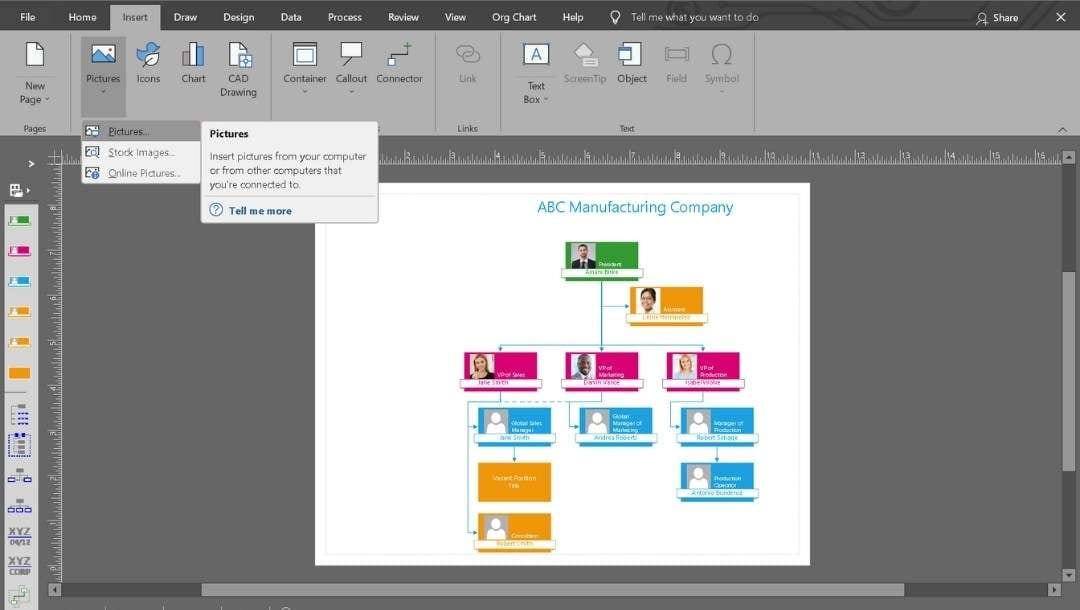Screen dimensions: 1080x610
Task: Select the VP of Marketing shape
Action: pos(601,371)
